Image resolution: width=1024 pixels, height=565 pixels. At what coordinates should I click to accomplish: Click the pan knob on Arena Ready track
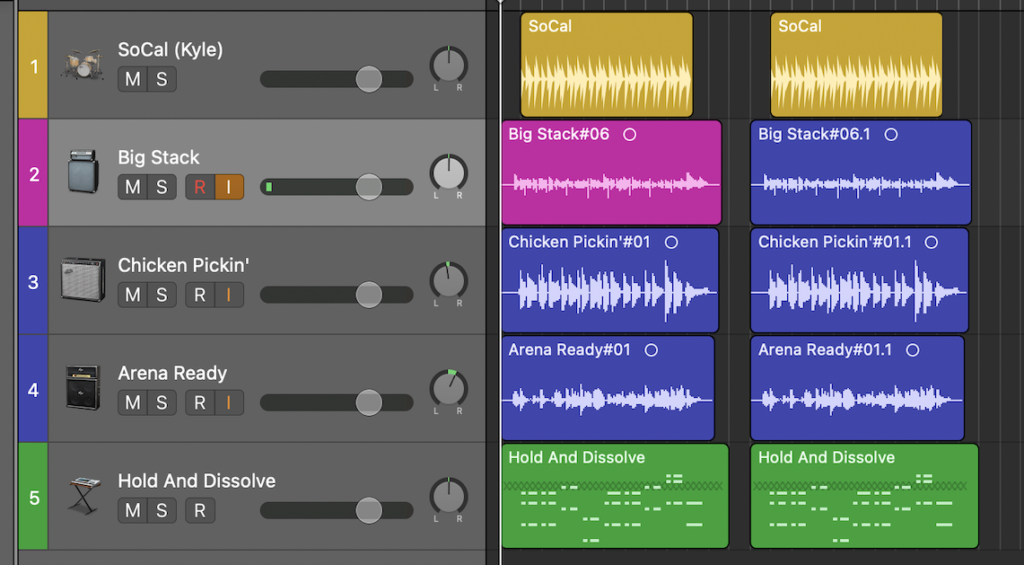pos(449,389)
